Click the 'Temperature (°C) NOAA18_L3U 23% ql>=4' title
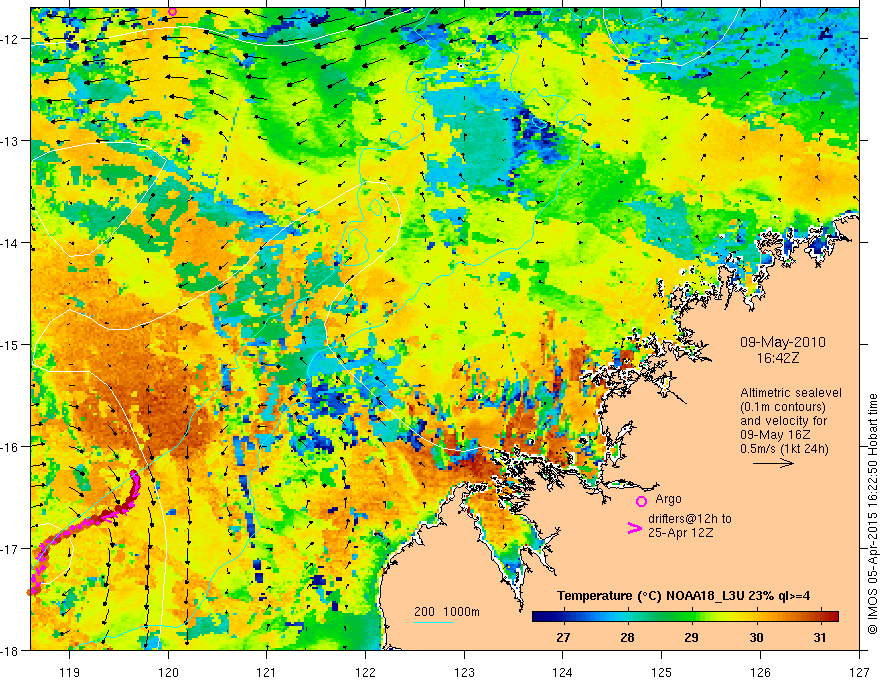The image size is (880, 680). coord(683,596)
